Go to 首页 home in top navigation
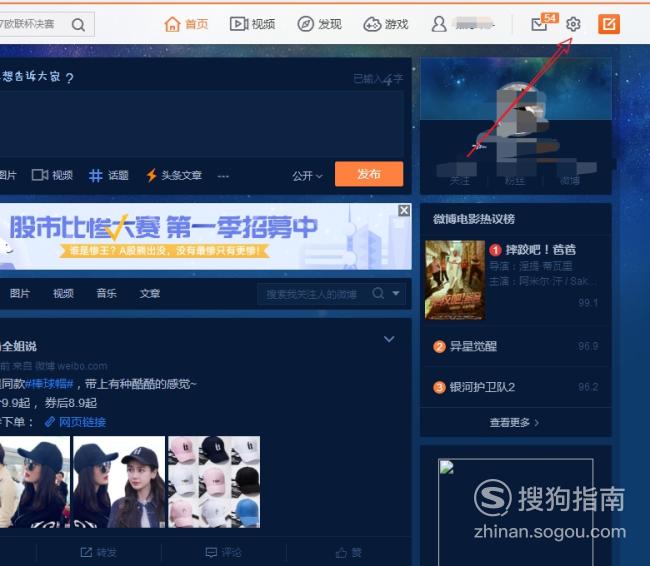The image size is (650, 566). [x=186, y=24]
